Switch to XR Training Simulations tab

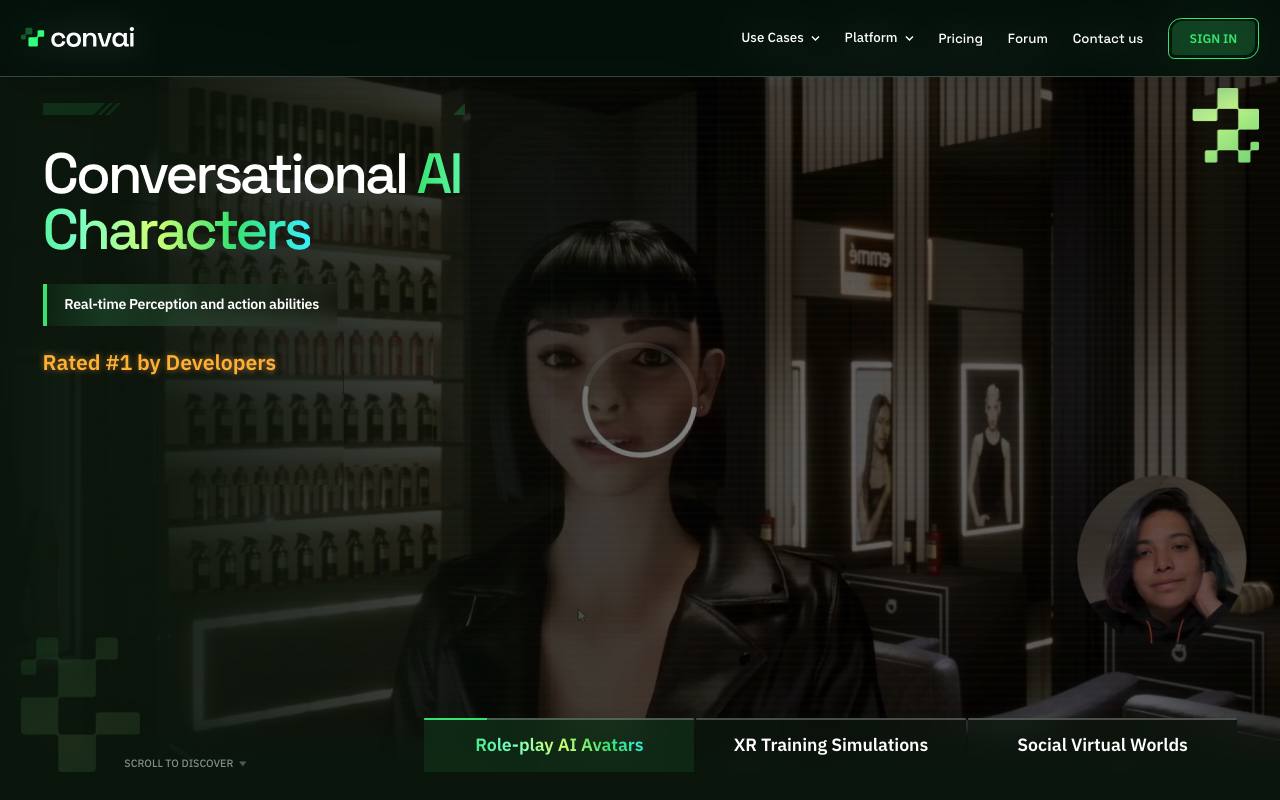(x=831, y=745)
